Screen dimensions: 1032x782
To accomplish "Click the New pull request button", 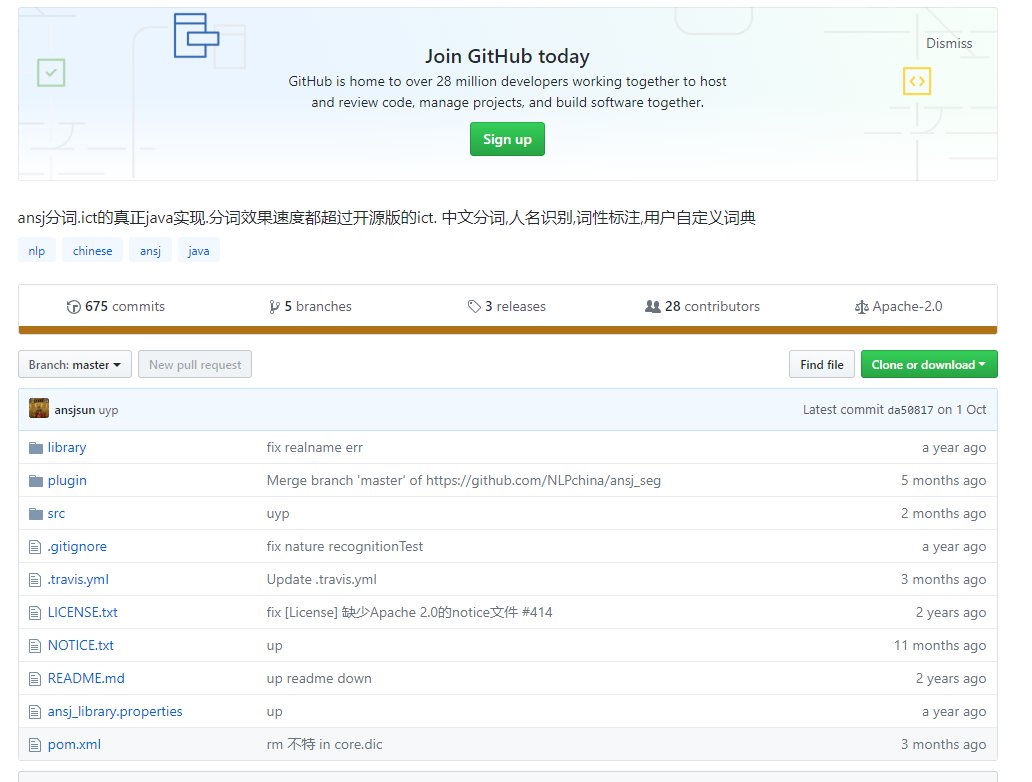I will [195, 364].
